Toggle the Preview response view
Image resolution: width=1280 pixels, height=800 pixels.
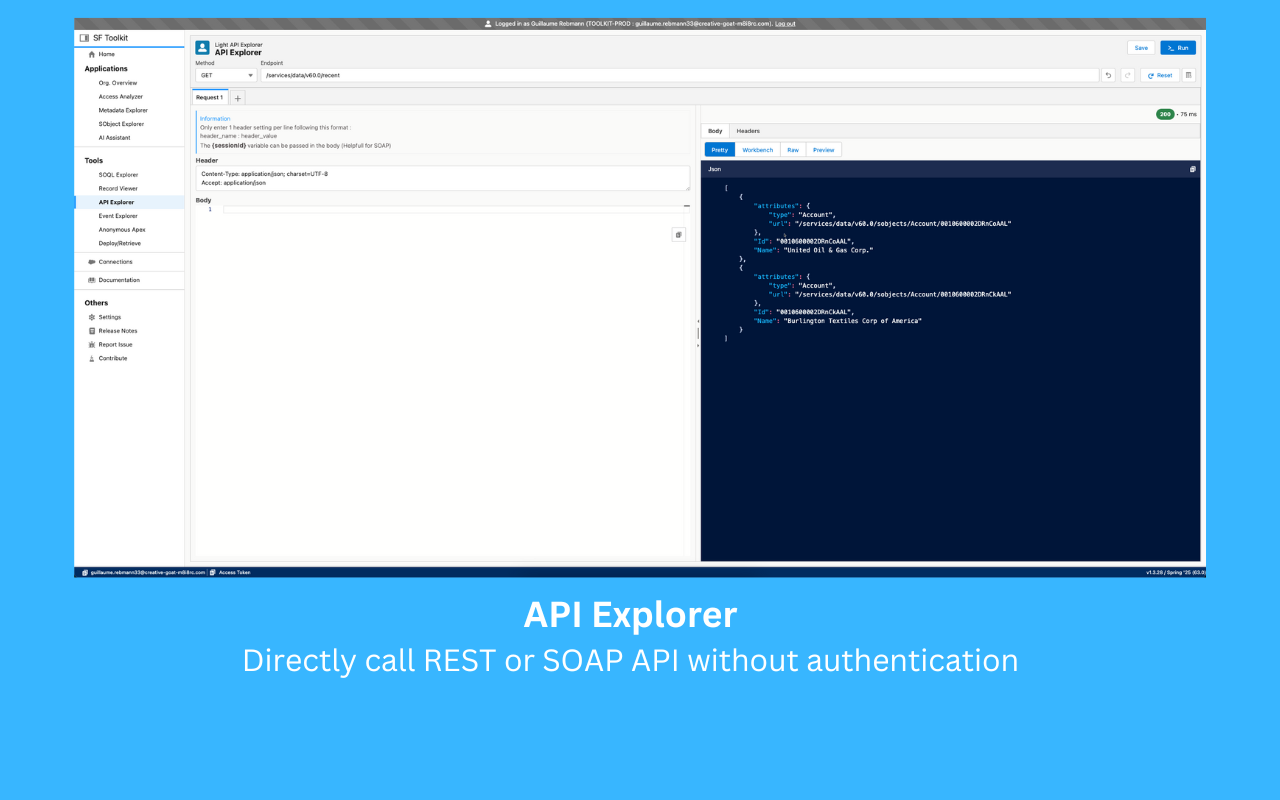[x=823, y=149]
